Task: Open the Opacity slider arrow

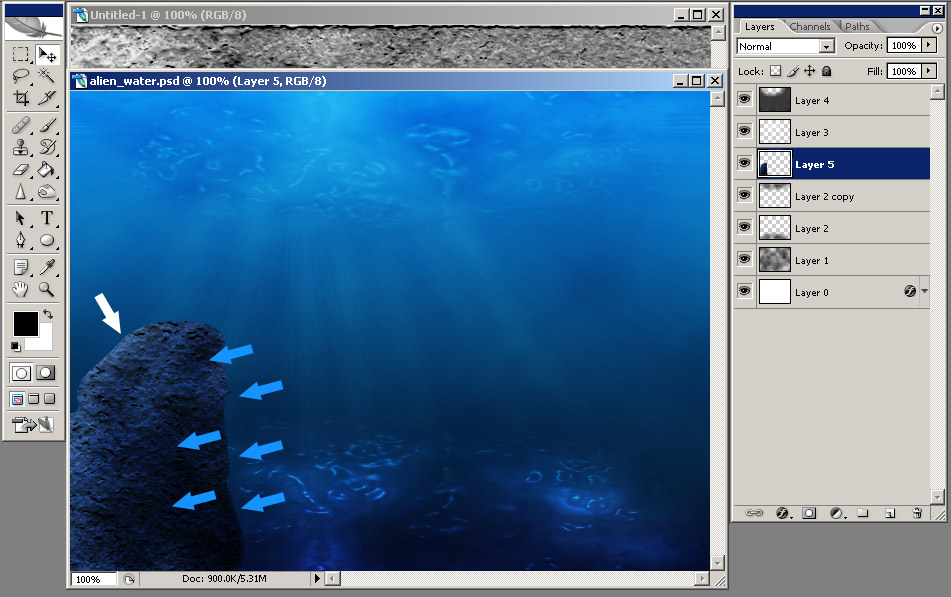Action: coord(929,45)
